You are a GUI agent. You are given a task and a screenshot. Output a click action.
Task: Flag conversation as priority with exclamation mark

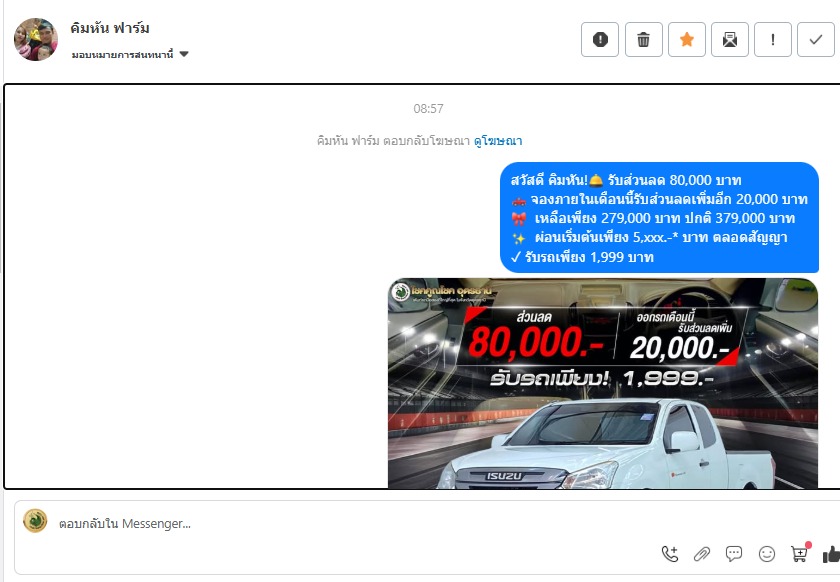click(x=772, y=39)
